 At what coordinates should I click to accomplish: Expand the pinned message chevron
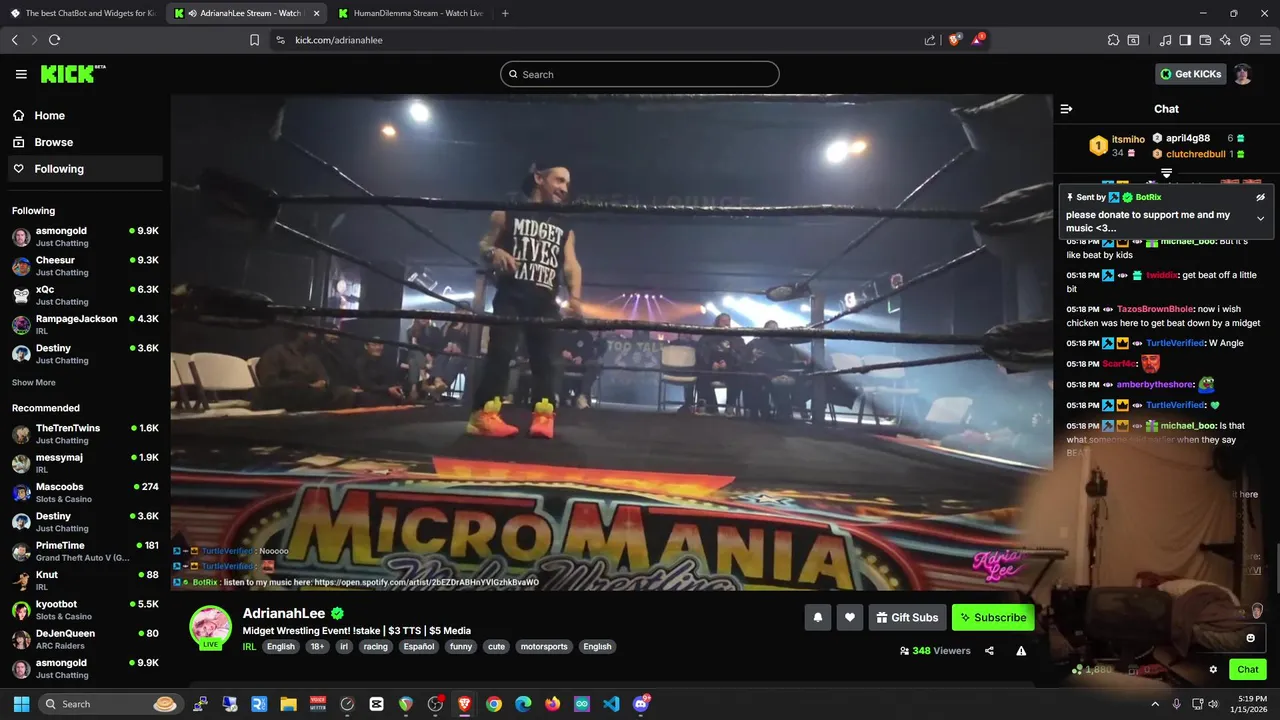click(x=1260, y=218)
